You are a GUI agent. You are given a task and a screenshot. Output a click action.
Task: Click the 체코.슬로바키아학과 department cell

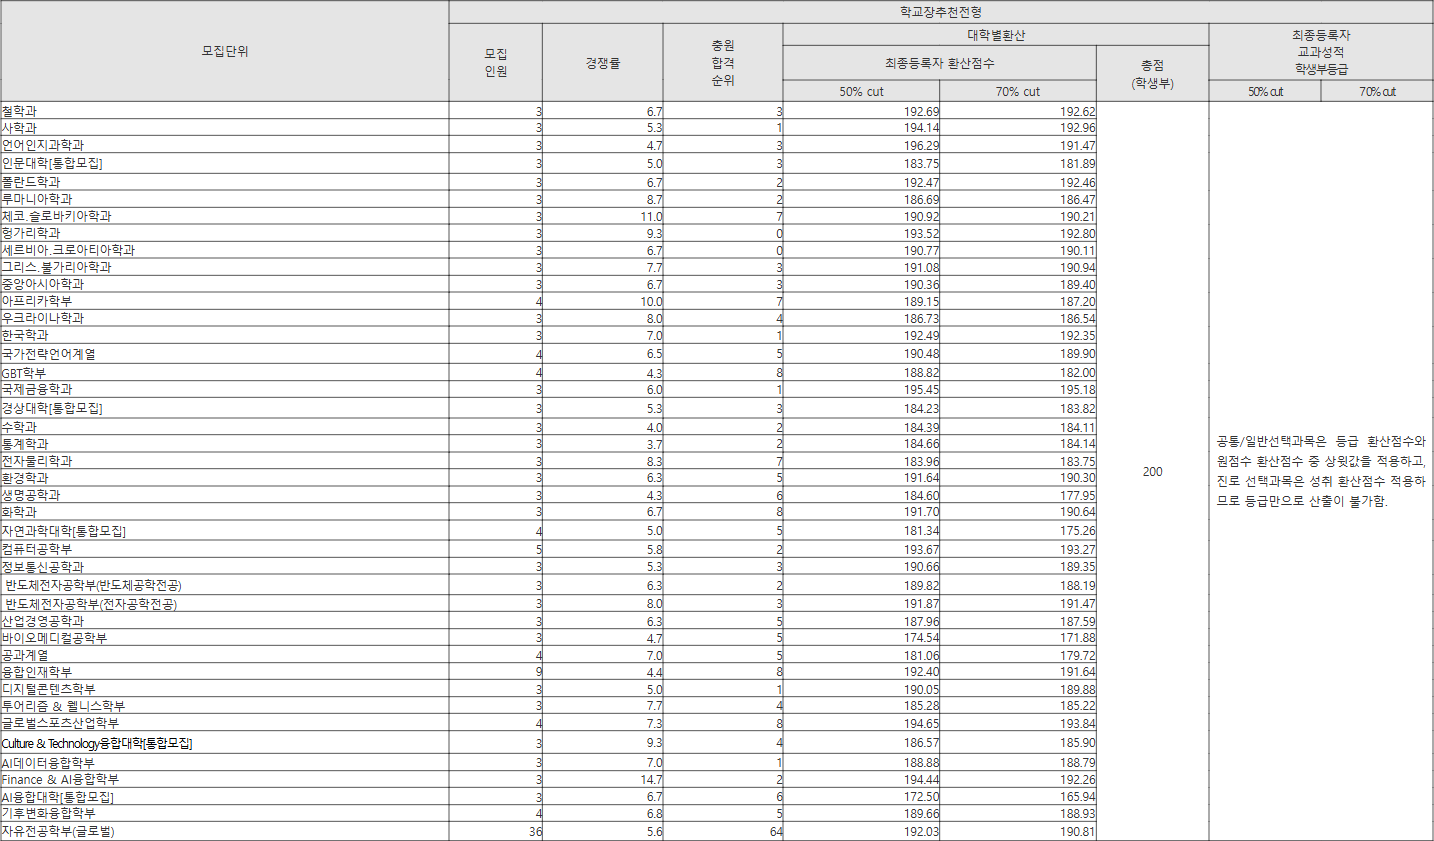point(57,216)
